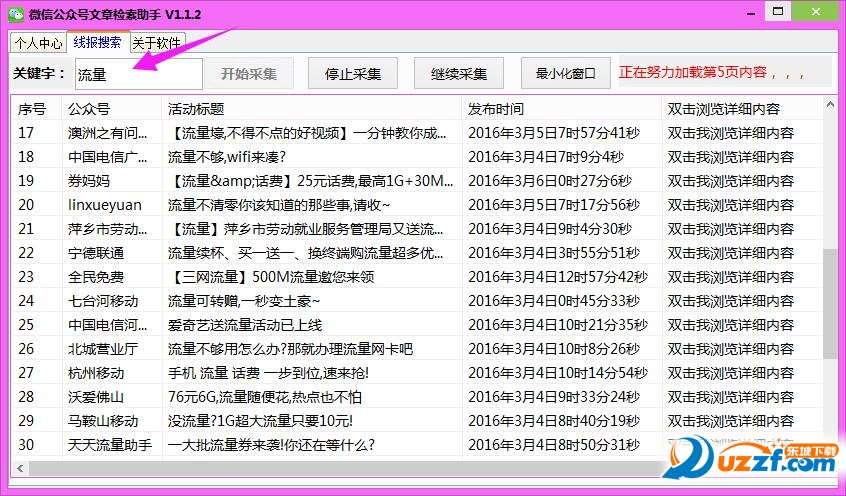Click 双击我浏览详细内容 in row 20

point(731,205)
